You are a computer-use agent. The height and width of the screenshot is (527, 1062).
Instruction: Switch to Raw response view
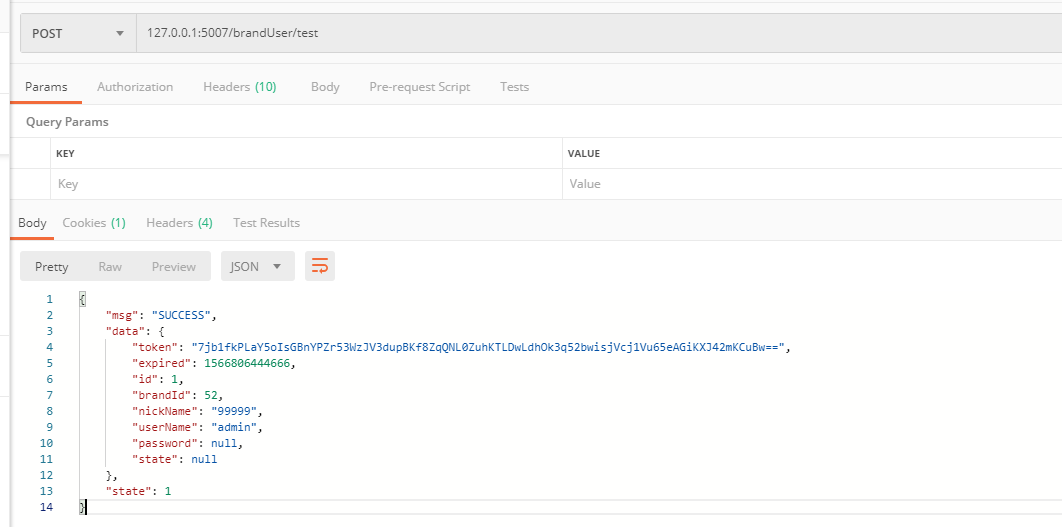pyautogui.click(x=110, y=266)
